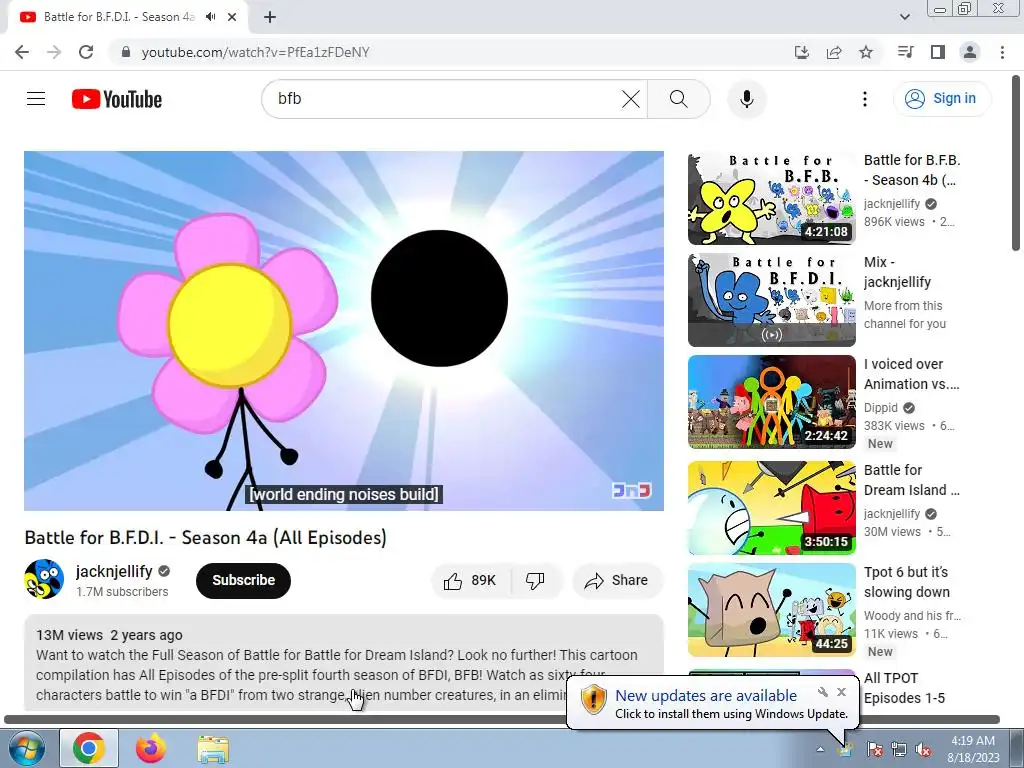Screen dimensions: 1024x768
Task: Click the '13M views 2 years ago' text
Action: click(x=109, y=635)
